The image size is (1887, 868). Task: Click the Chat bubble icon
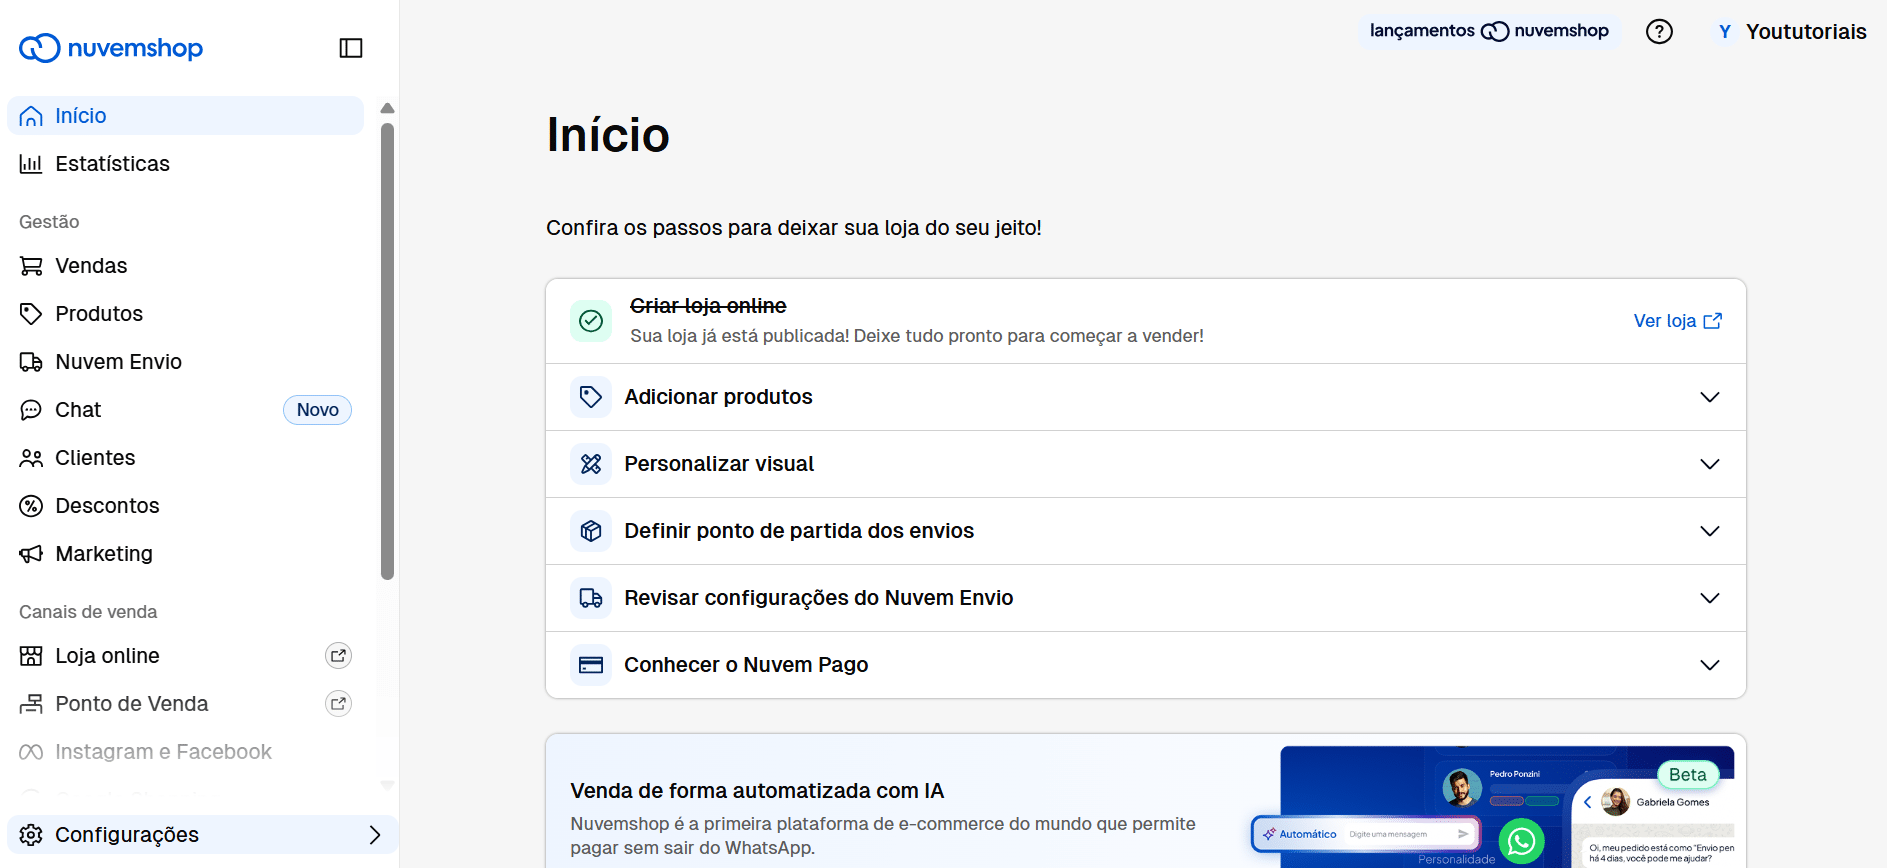click(x=31, y=410)
